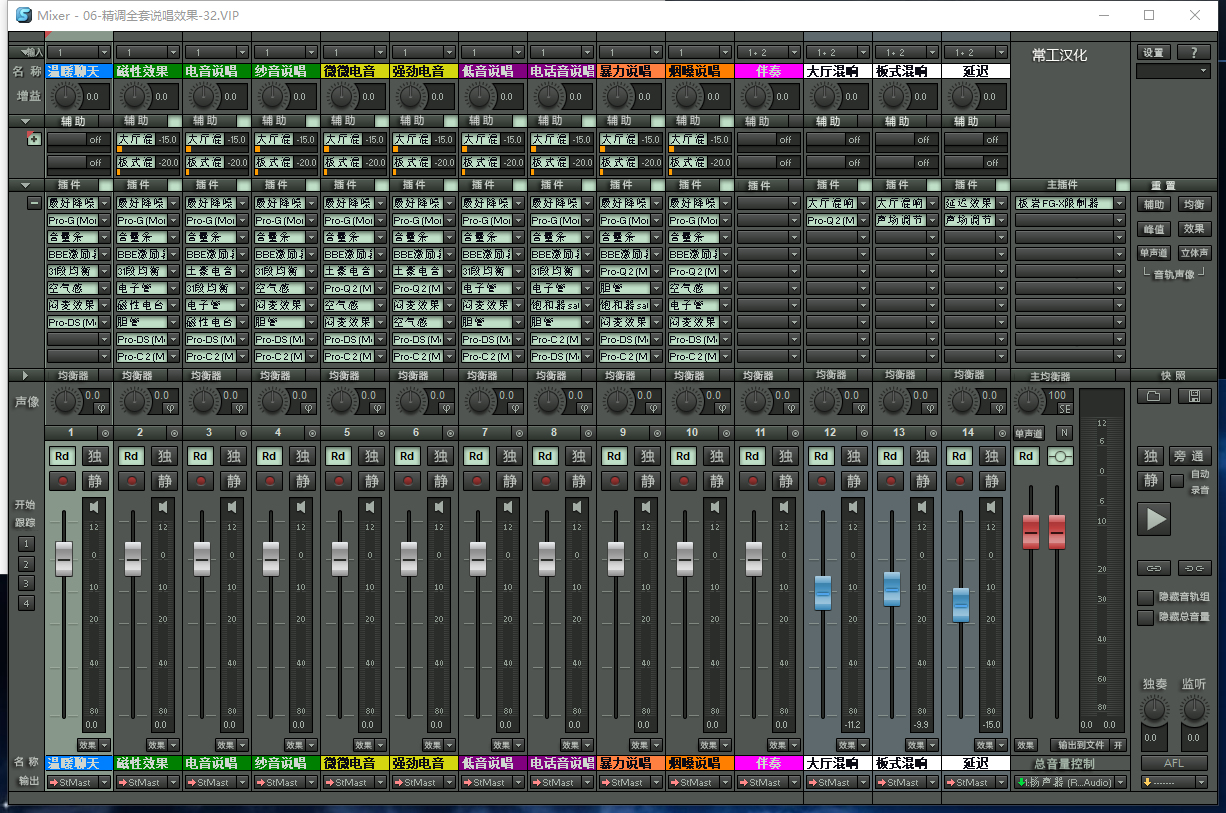Click the speaker icon on track 8
The height and width of the screenshot is (813, 1226).
tap(577, 507)
